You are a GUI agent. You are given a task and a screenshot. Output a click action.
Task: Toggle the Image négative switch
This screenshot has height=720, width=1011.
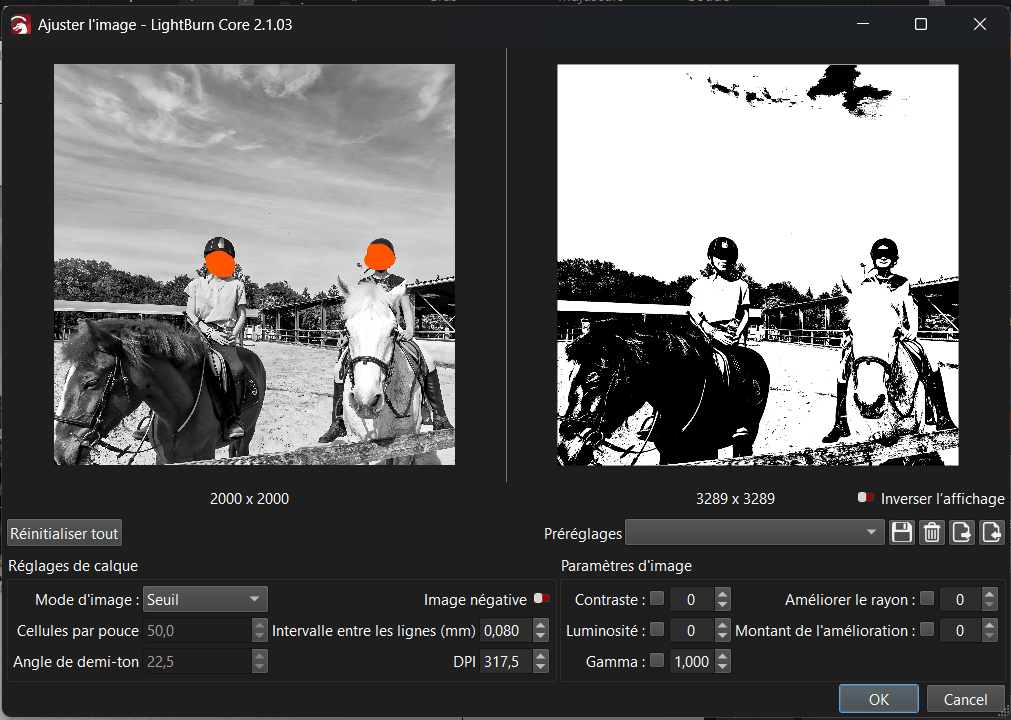[542, 599]
